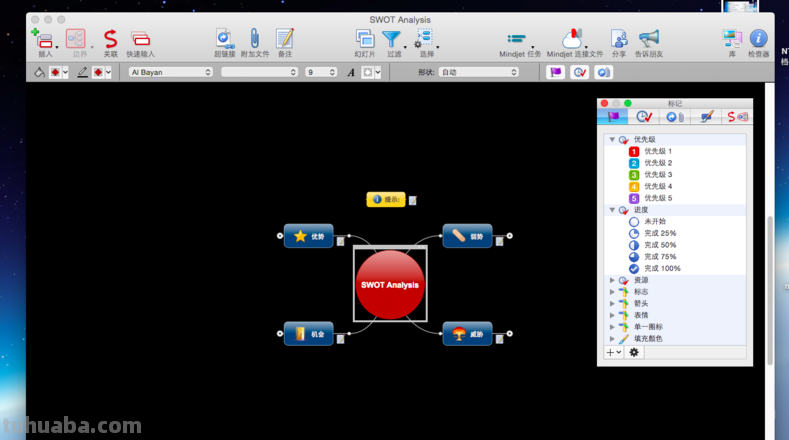789x440 pixels.
Task: Click the 附加文件 paperclip attachment icon
Action: pyautogui.click(x=254, y=39)
